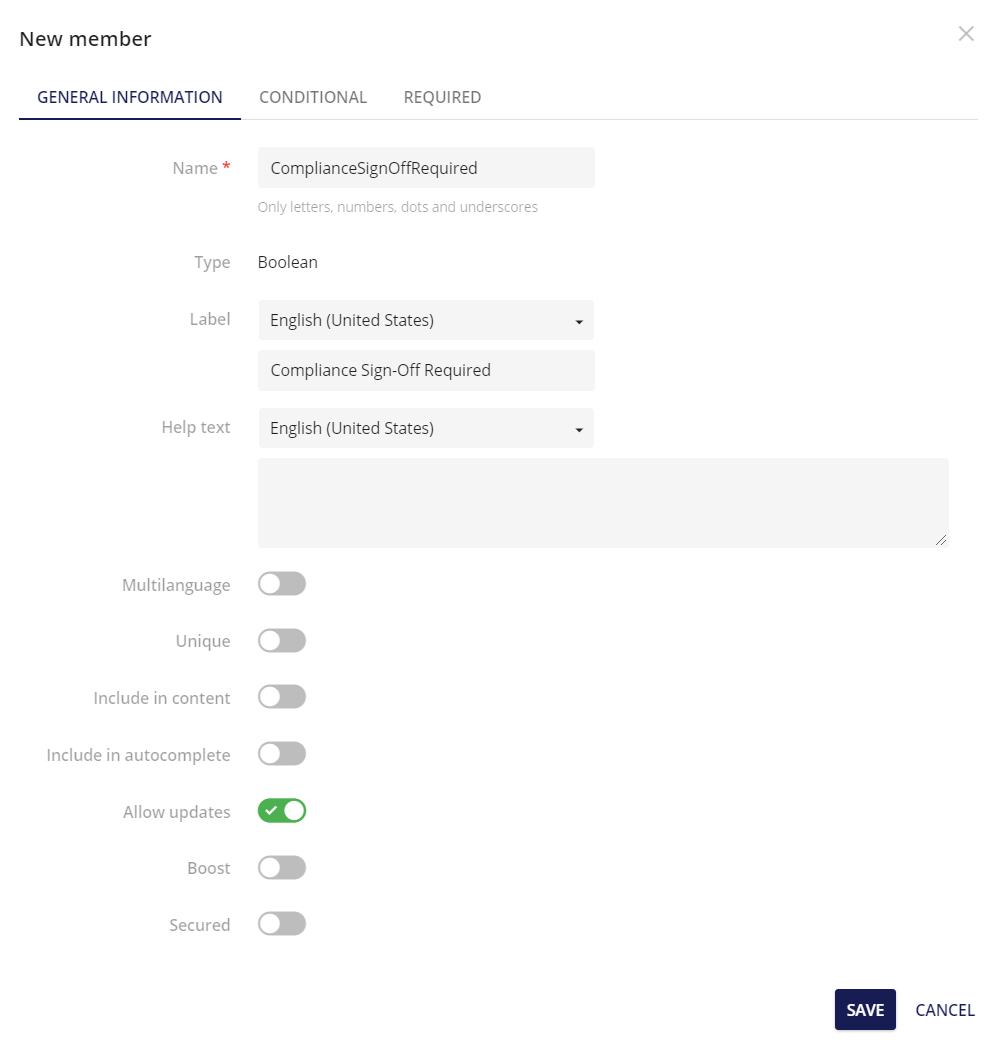Switch to the CONDITIONAL tab
The width and height of the screenshot is (998, 1043).
tap(313, 97)
